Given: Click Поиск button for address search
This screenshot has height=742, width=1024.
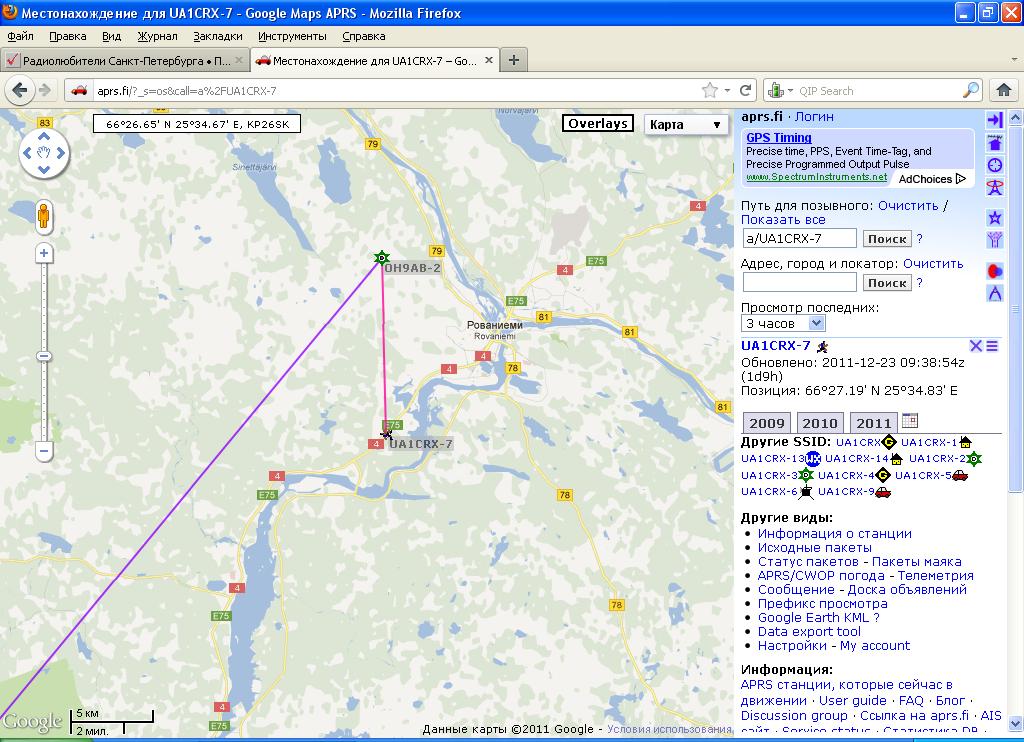Looking at the screenshot, I should (x=887, y=283).
